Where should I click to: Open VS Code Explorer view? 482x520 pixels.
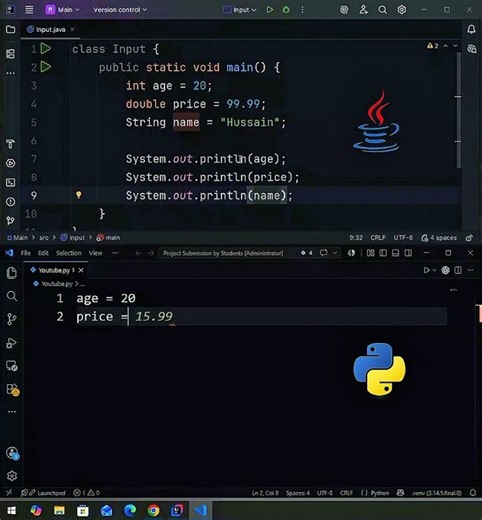tap(12, 273)
